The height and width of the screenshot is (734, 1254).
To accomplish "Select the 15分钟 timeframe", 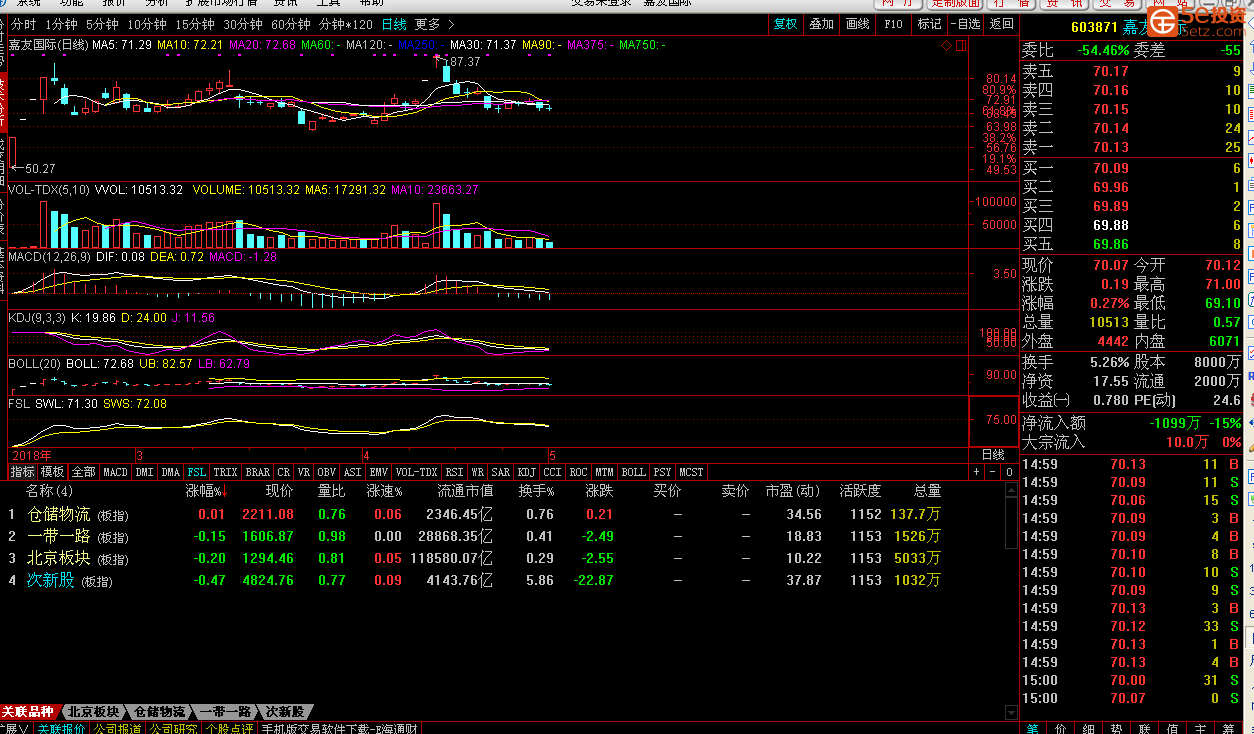I will 194,24.
